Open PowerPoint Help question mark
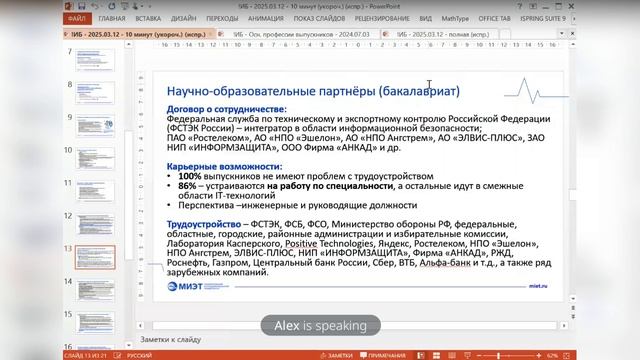Image resolution: width=640 pixels, height=360 pixels. click(520, 6)
